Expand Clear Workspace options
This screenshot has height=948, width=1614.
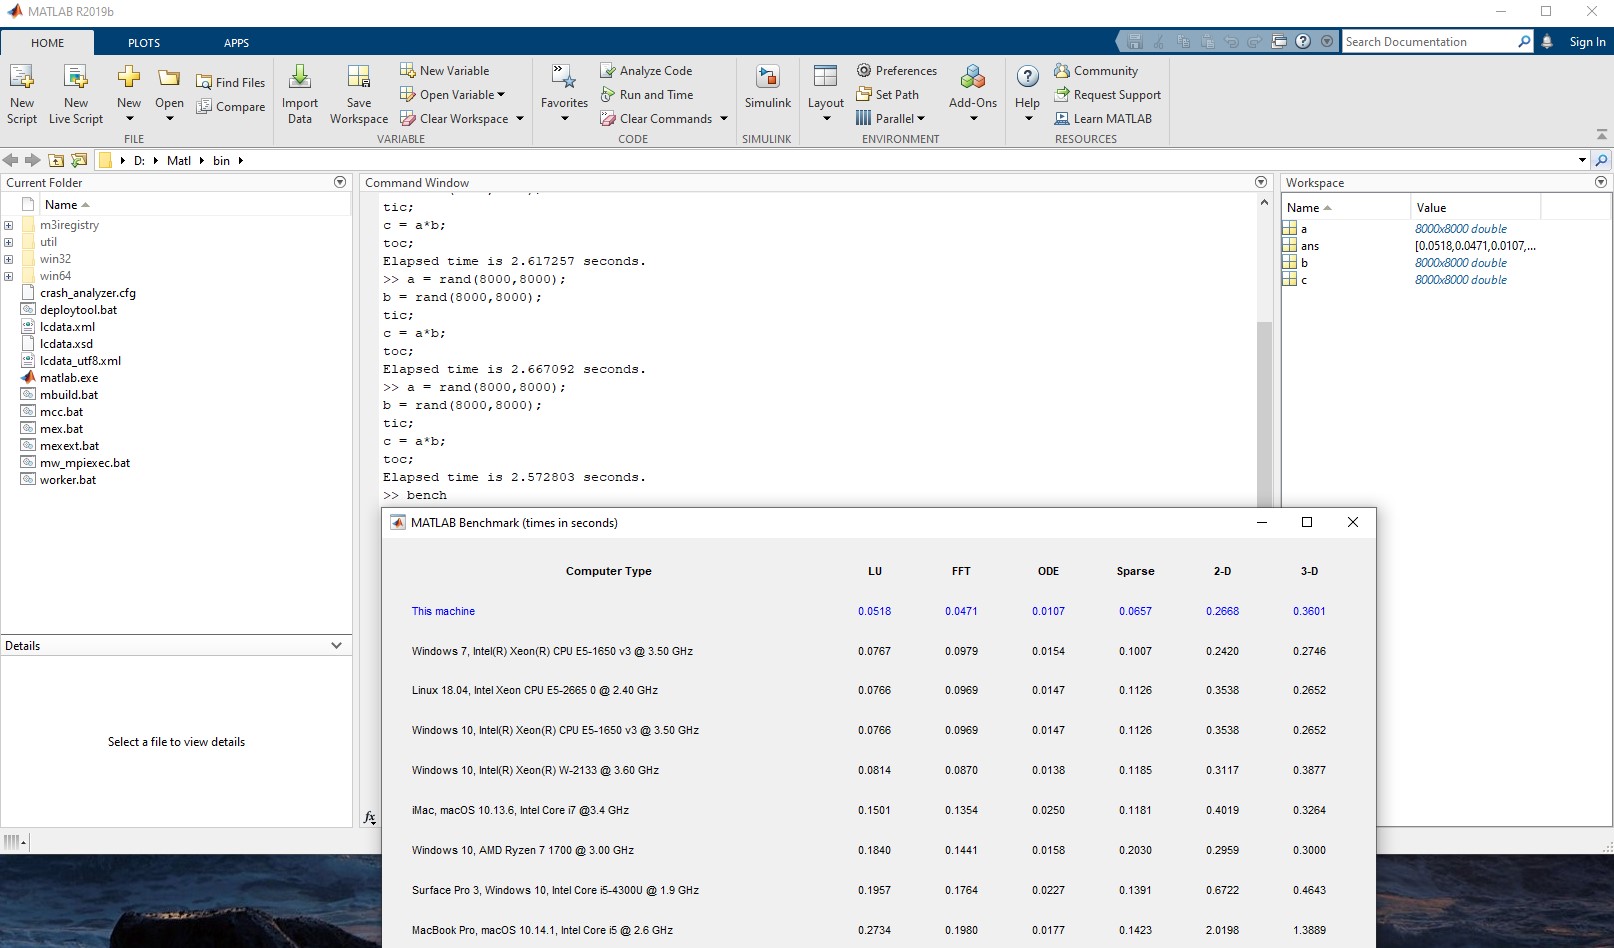click(520, 119)
